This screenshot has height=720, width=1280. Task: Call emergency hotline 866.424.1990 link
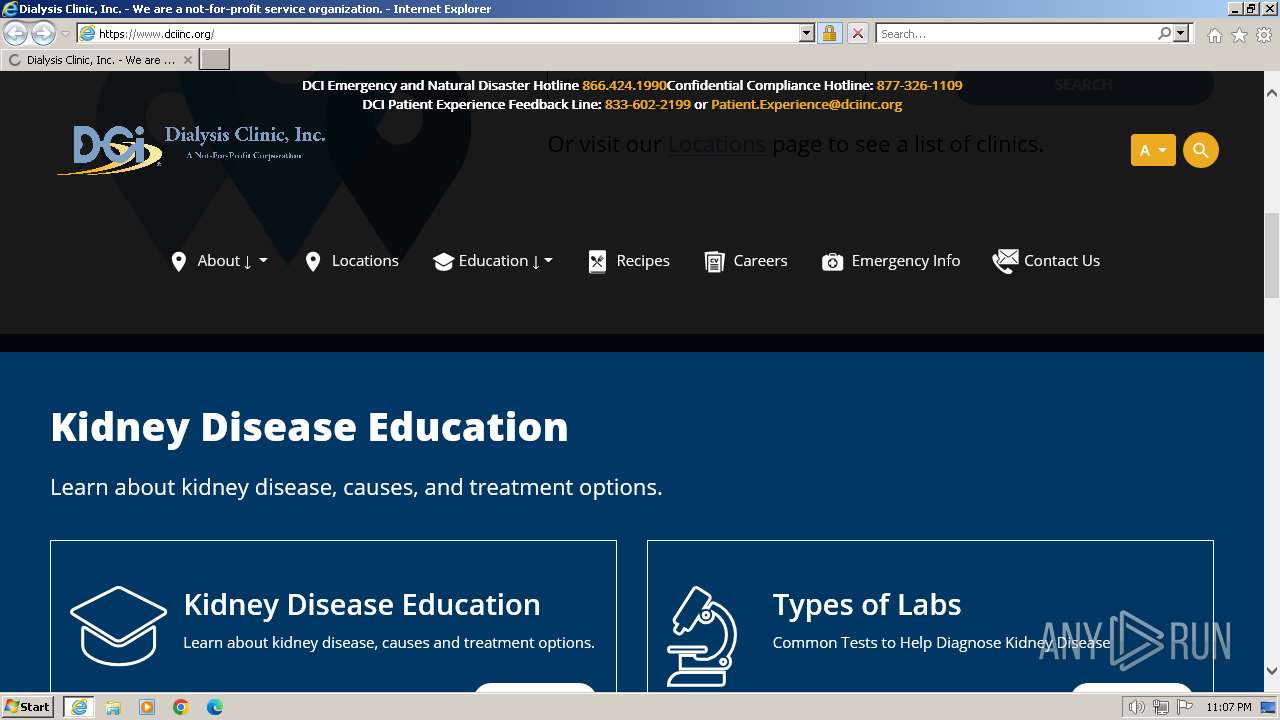(624, 85)
